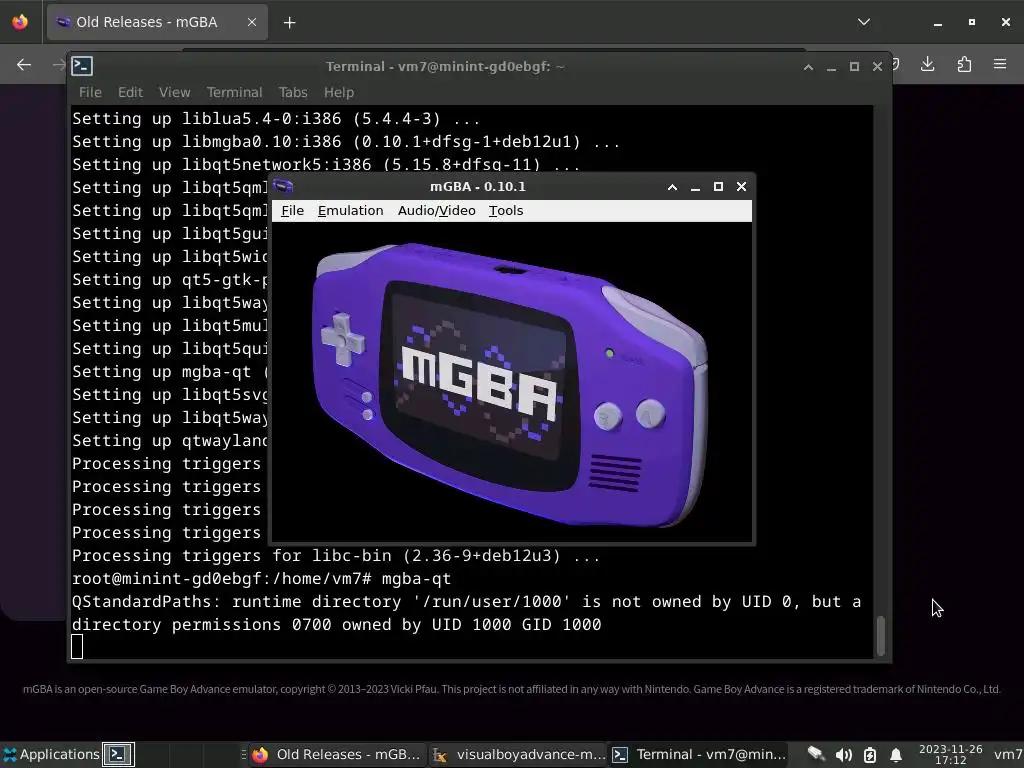Open the Terminal Help menu
This screenshot has height=768, width=1024.
(338, 92)
